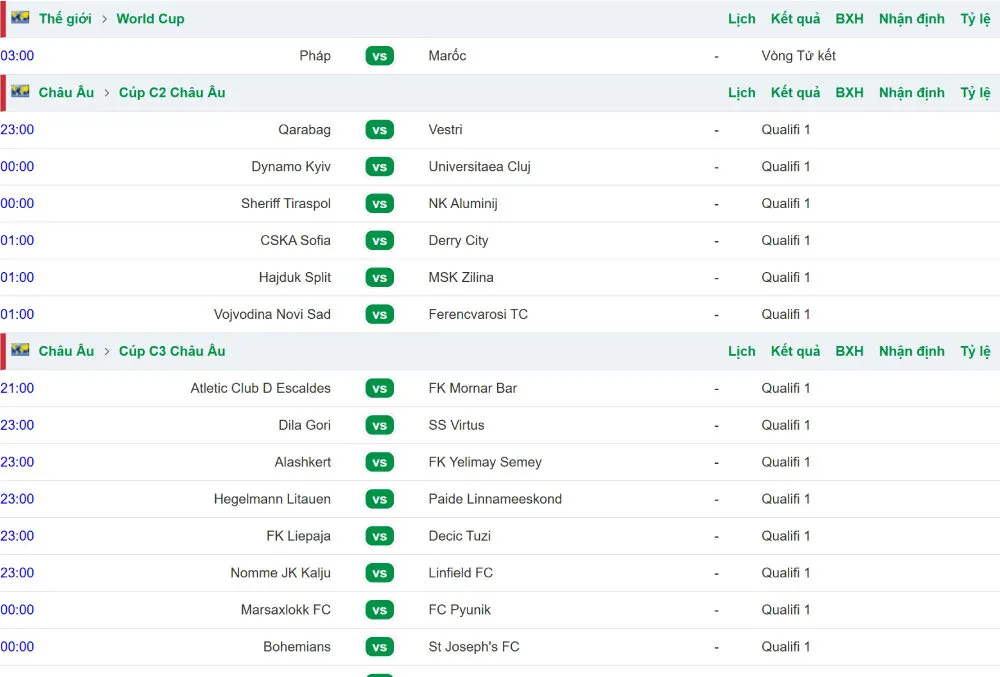The image size is (1000, 677).
Task: Click Qualifi 1 label in Bohemians row
Action: click(x=786, y=648)
